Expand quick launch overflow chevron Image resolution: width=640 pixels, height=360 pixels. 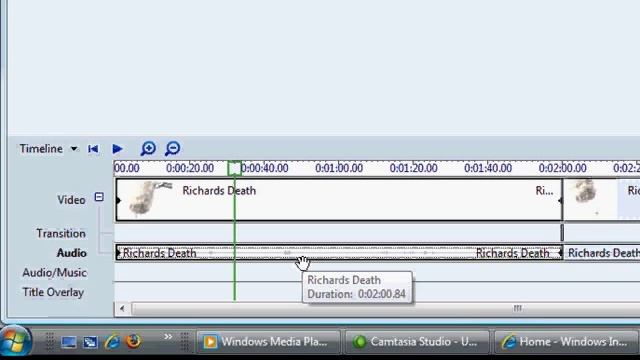[168, 337]
